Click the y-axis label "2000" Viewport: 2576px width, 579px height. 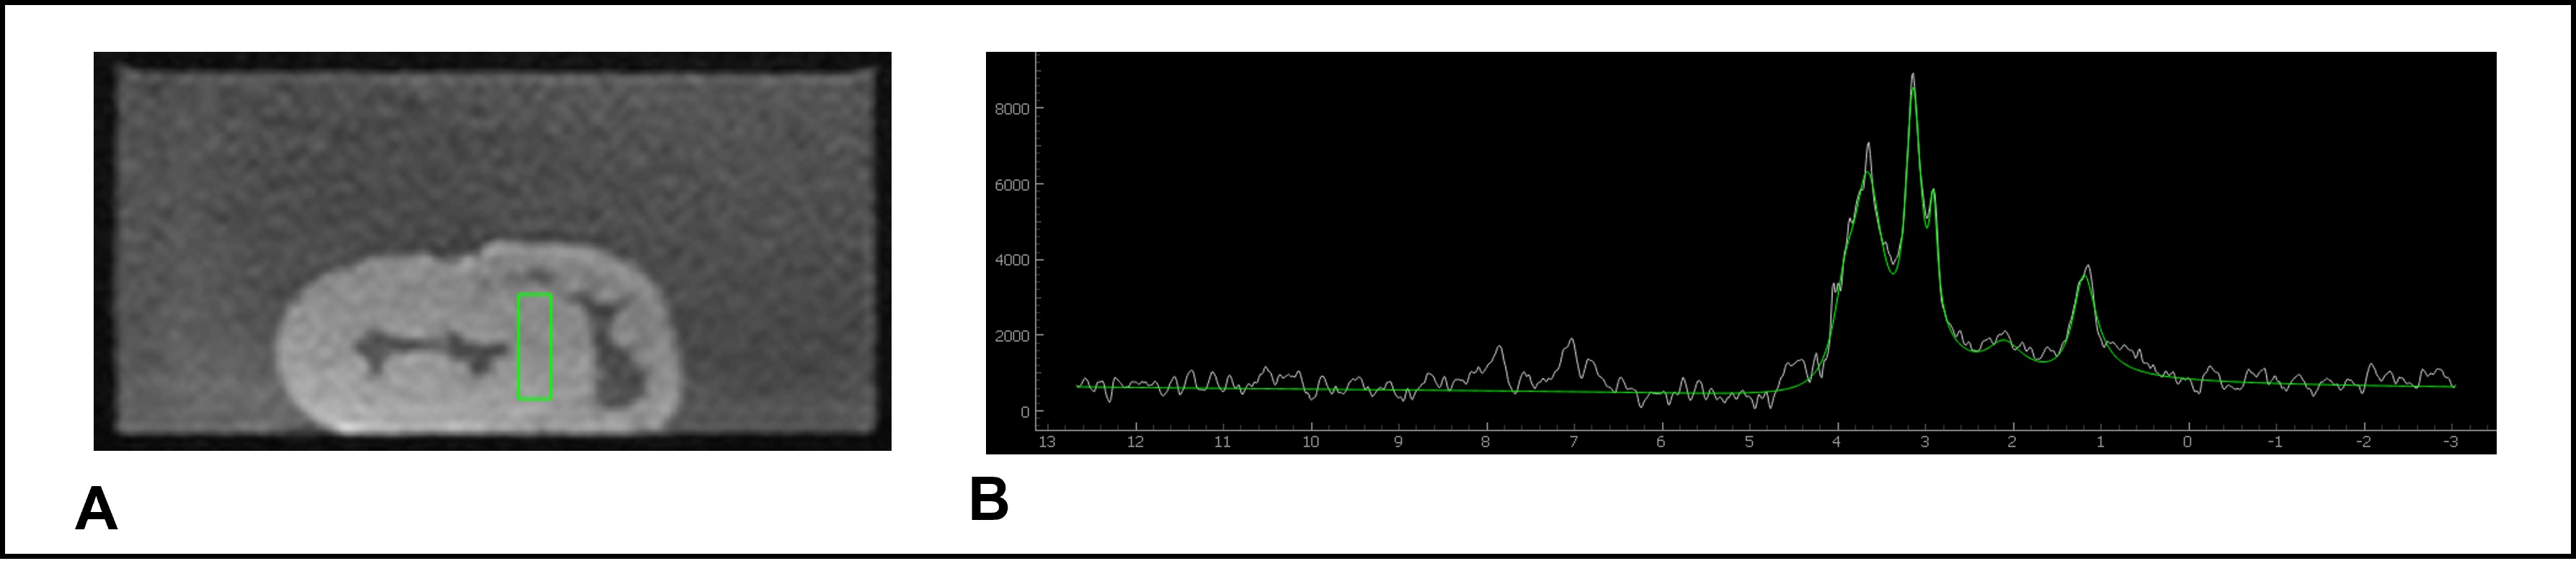point(1012,336)
